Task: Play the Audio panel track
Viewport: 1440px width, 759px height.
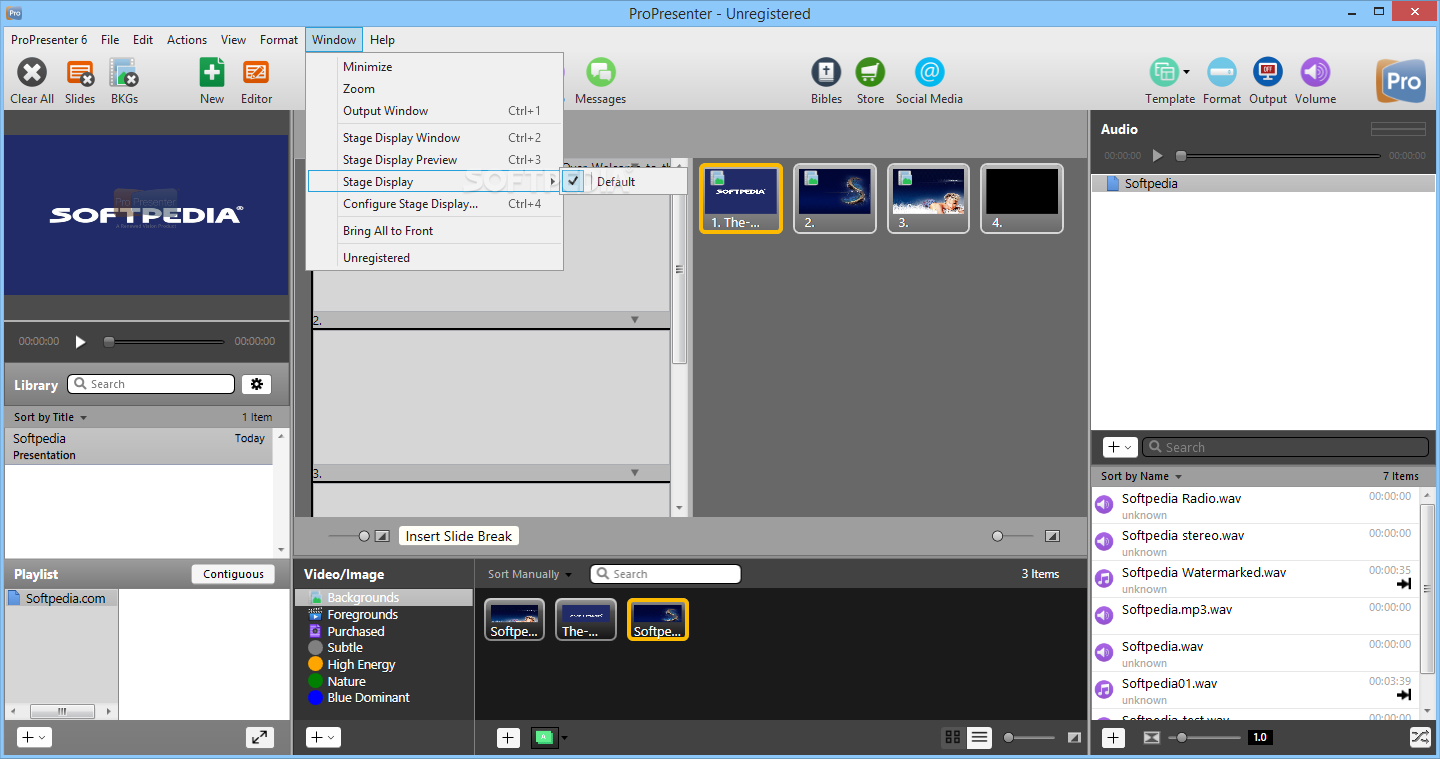Action: pyautogui.click(x=1157, y=156)
